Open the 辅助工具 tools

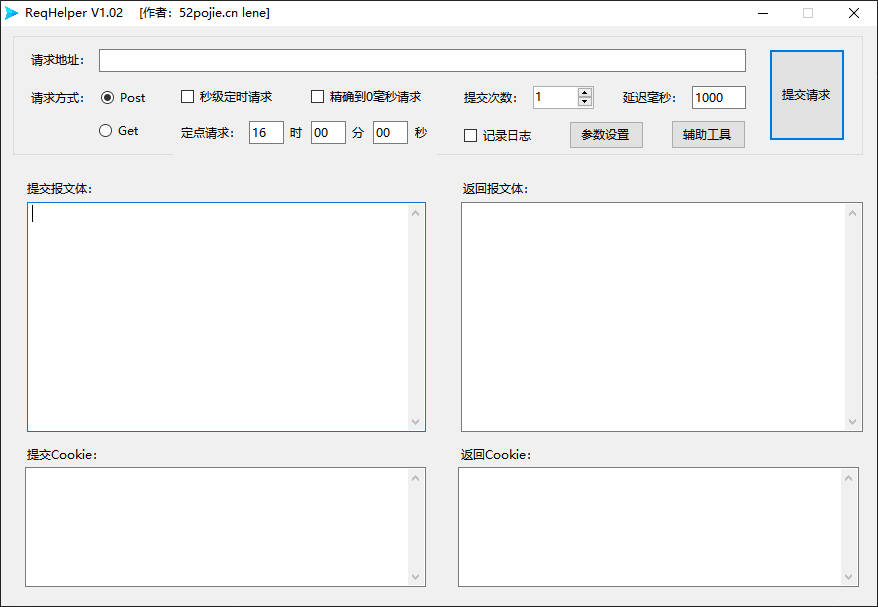(x=707, y=135)
